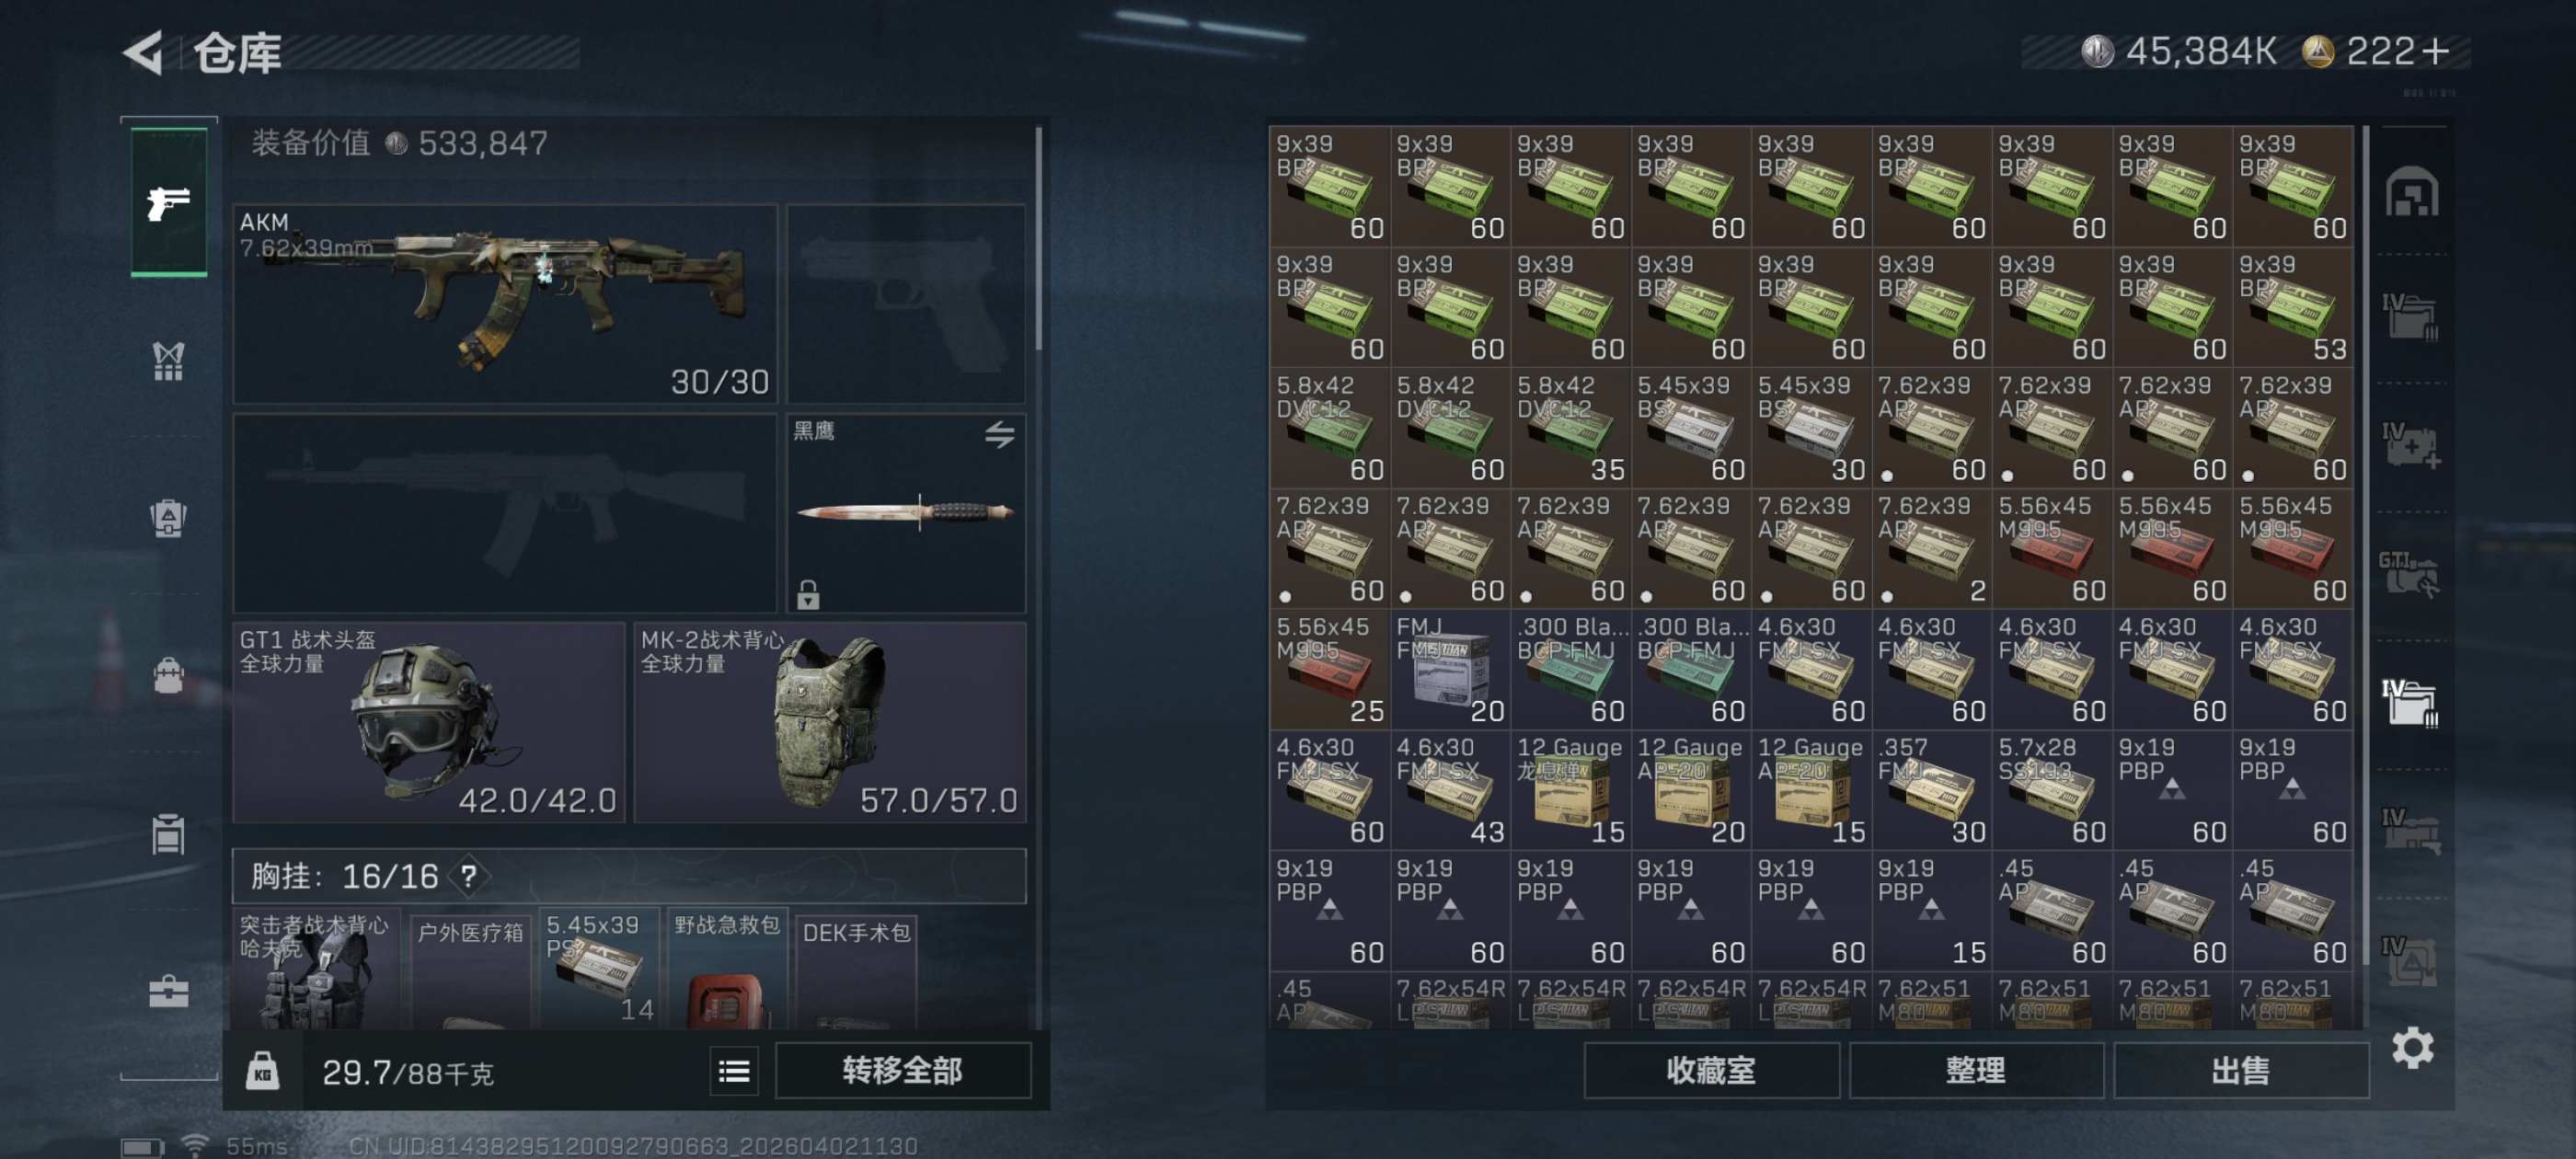Open the chest rig sidebar category
Image resolution: width=2576 pixels, height=1159 pixels.
pos(168,361)
